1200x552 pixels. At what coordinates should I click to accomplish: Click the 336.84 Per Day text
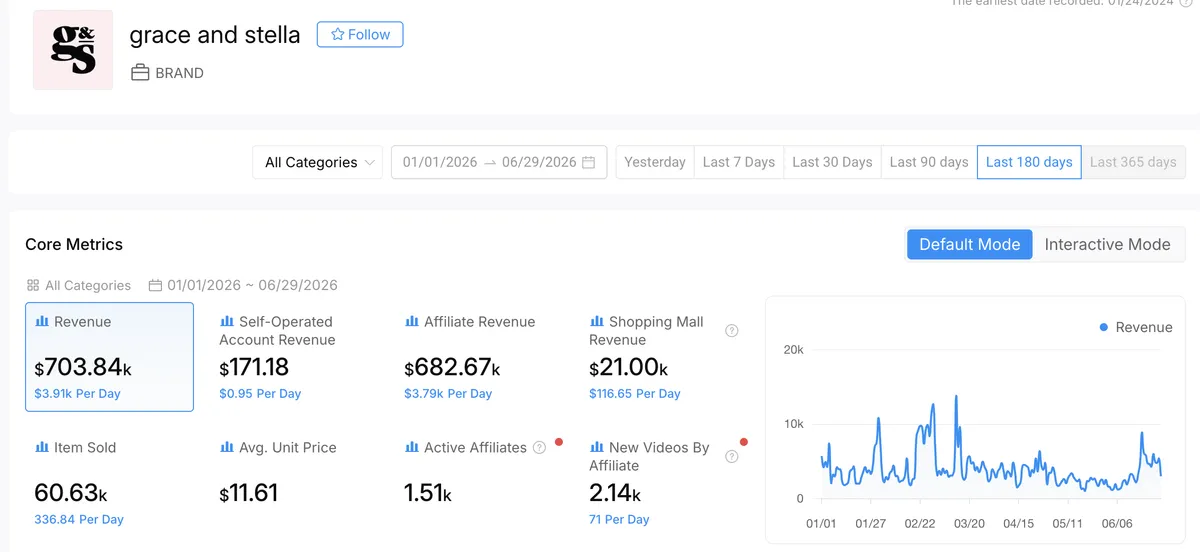pos(79,520)
